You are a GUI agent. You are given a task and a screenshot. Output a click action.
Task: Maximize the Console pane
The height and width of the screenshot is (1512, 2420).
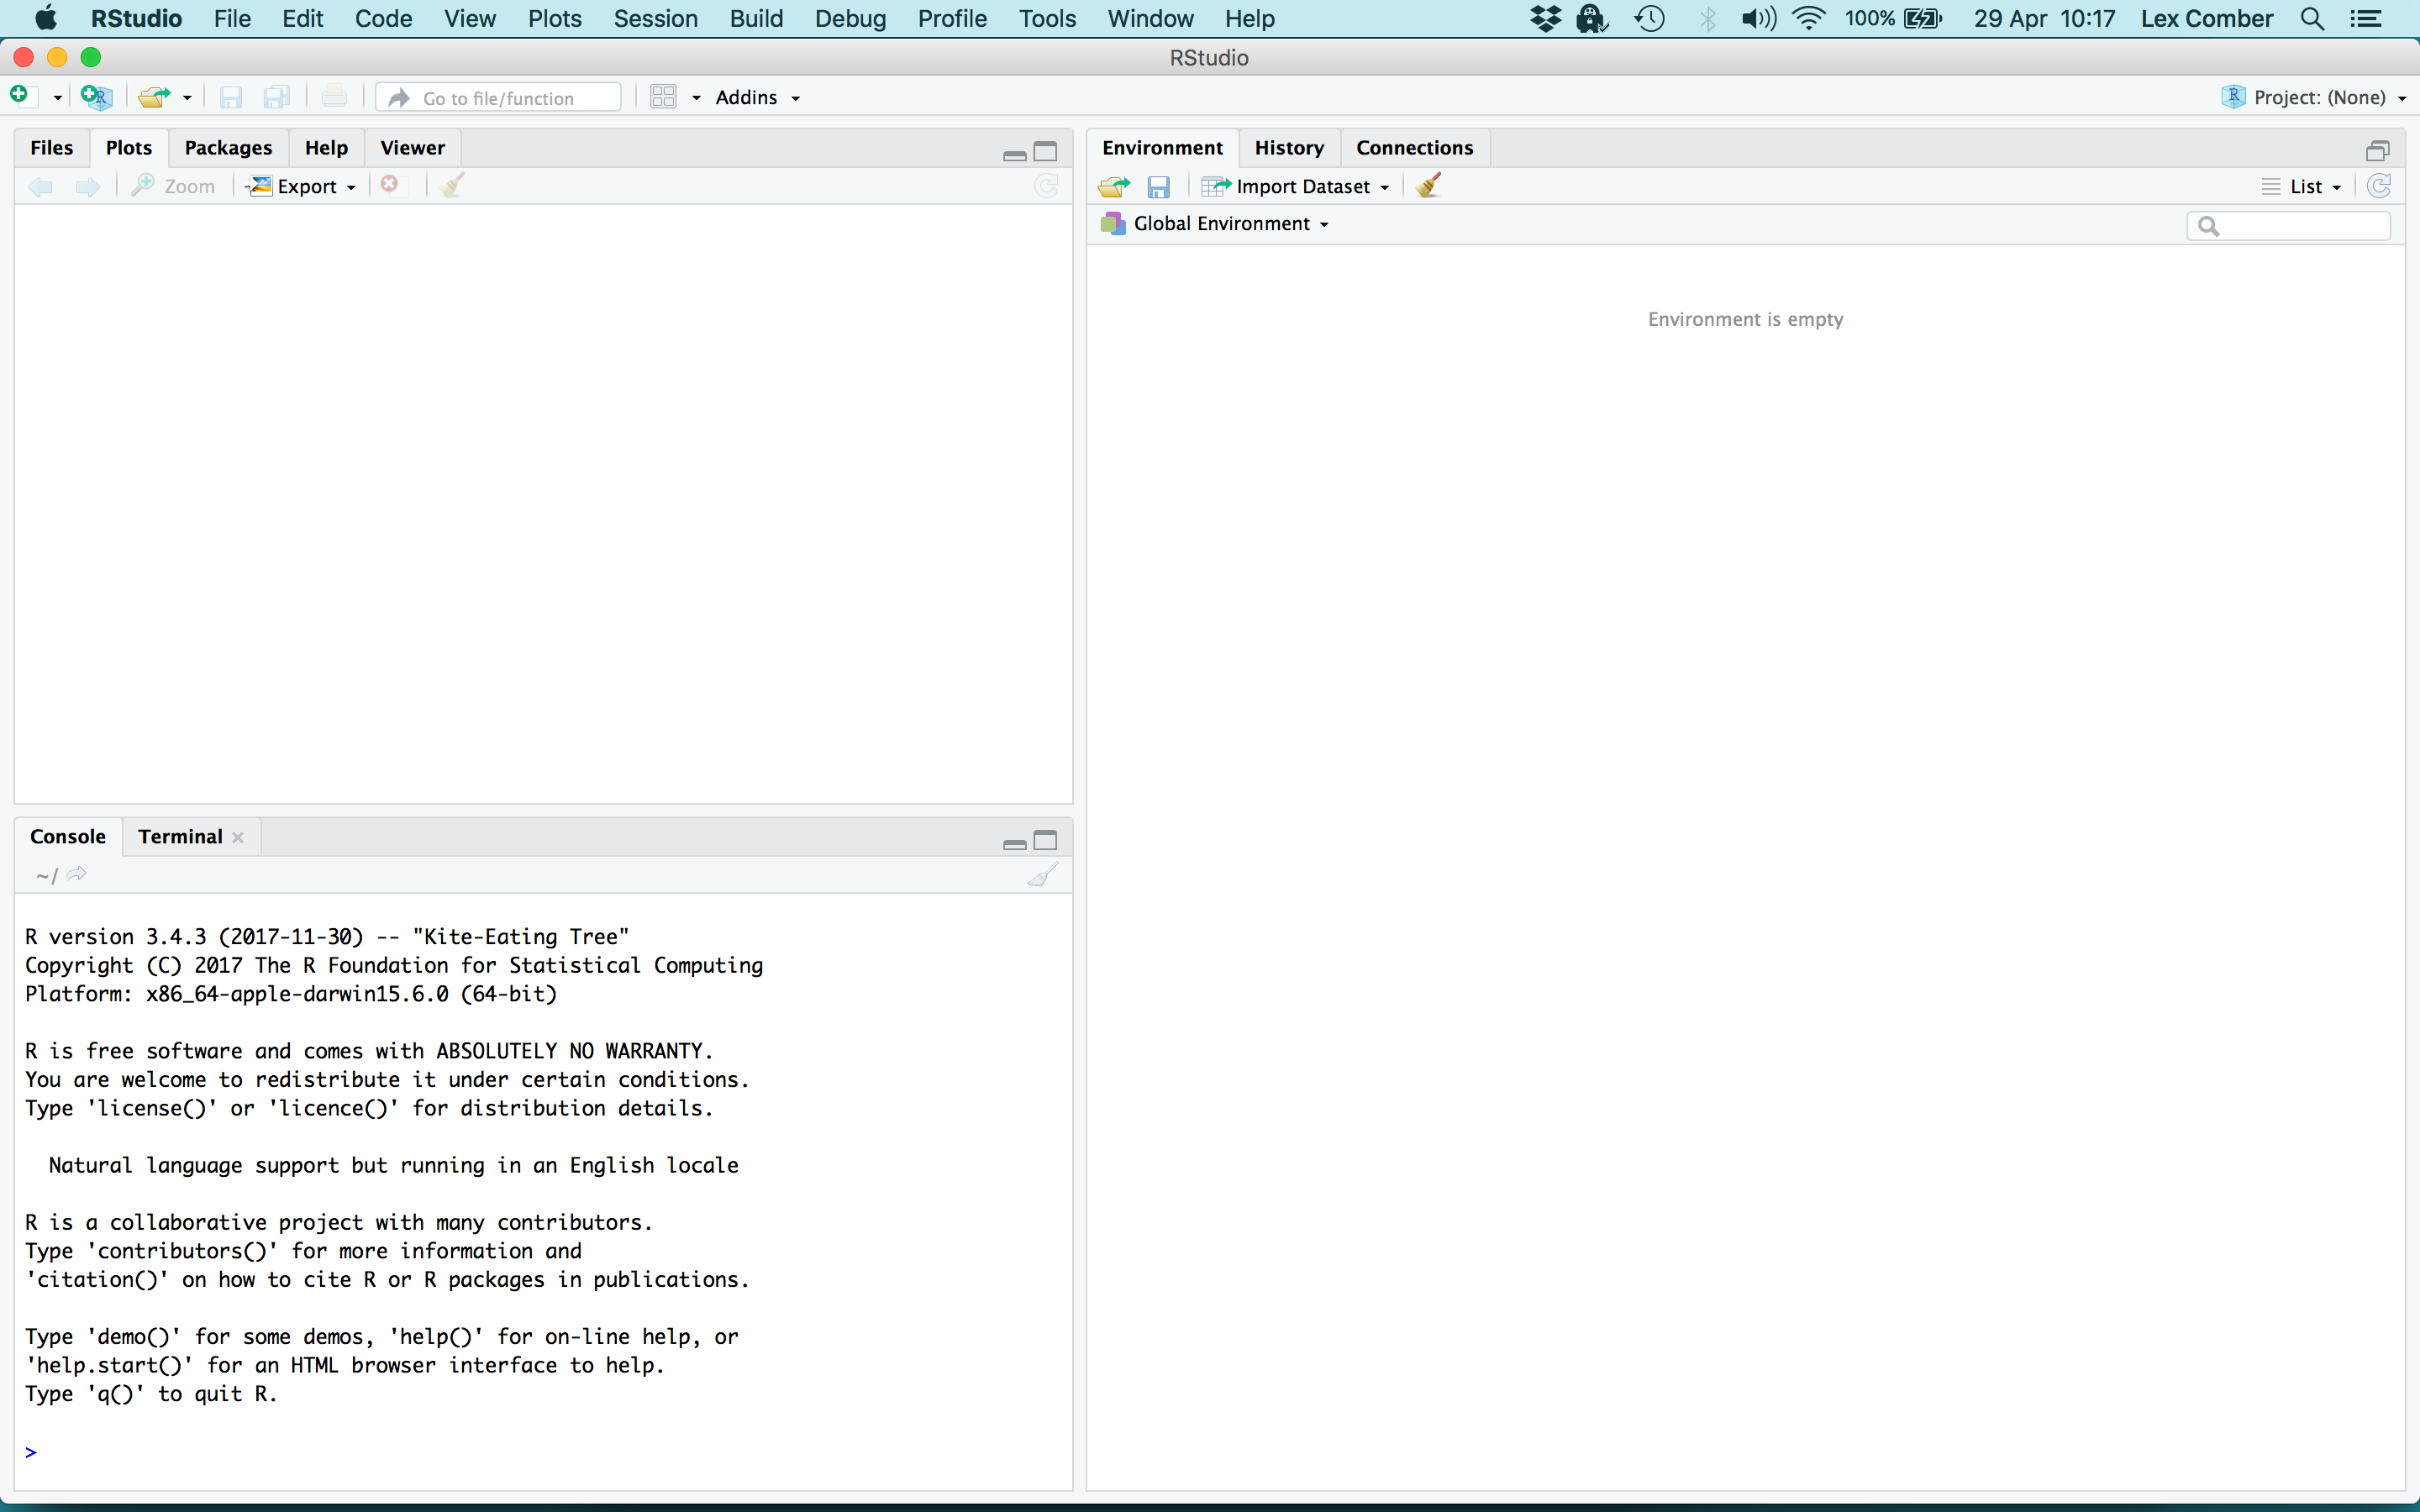[x=1045, y=840]
